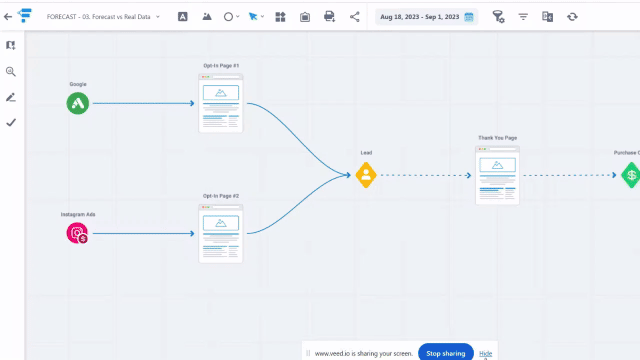Click the Lead label text

click(x=366, y=153)
